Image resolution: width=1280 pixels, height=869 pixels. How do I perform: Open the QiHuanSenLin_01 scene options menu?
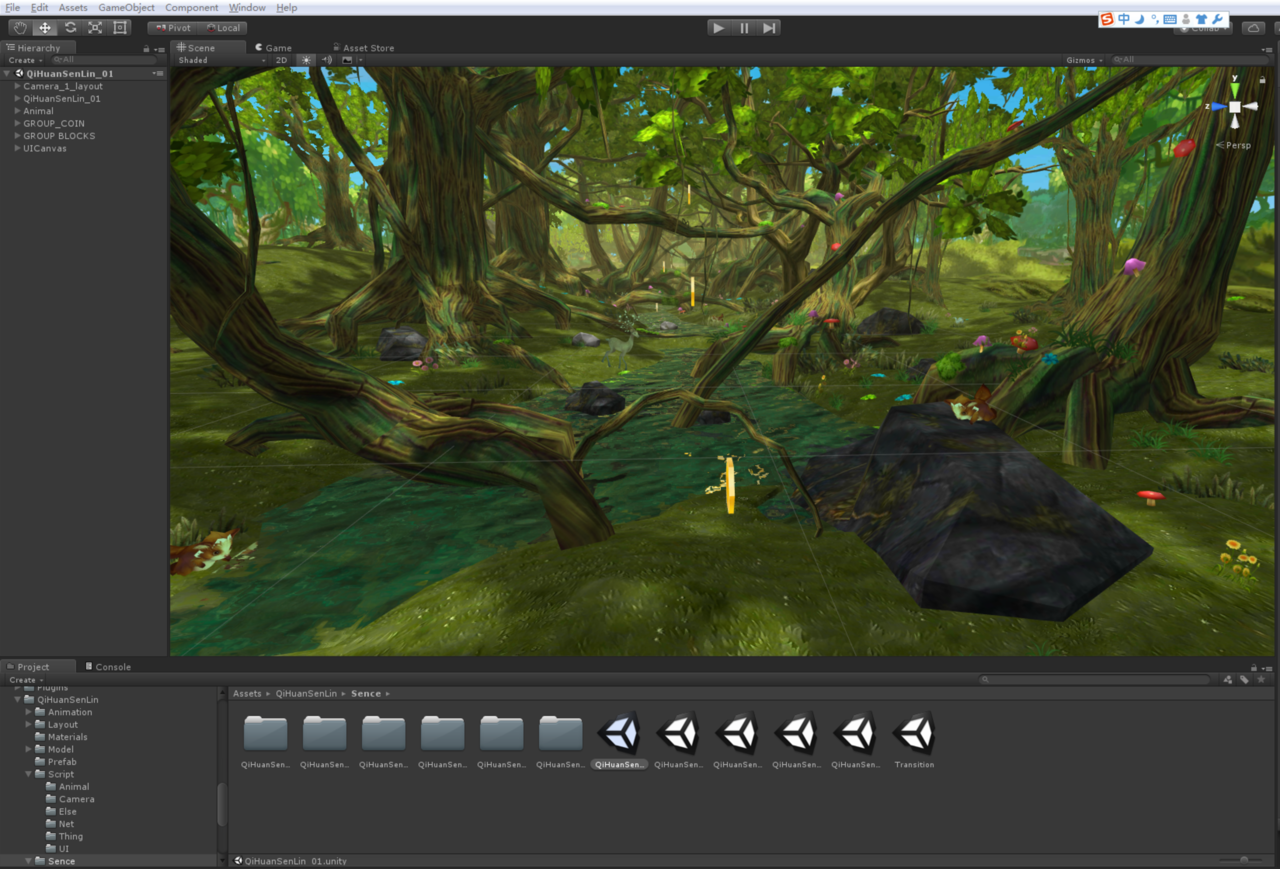158,73
